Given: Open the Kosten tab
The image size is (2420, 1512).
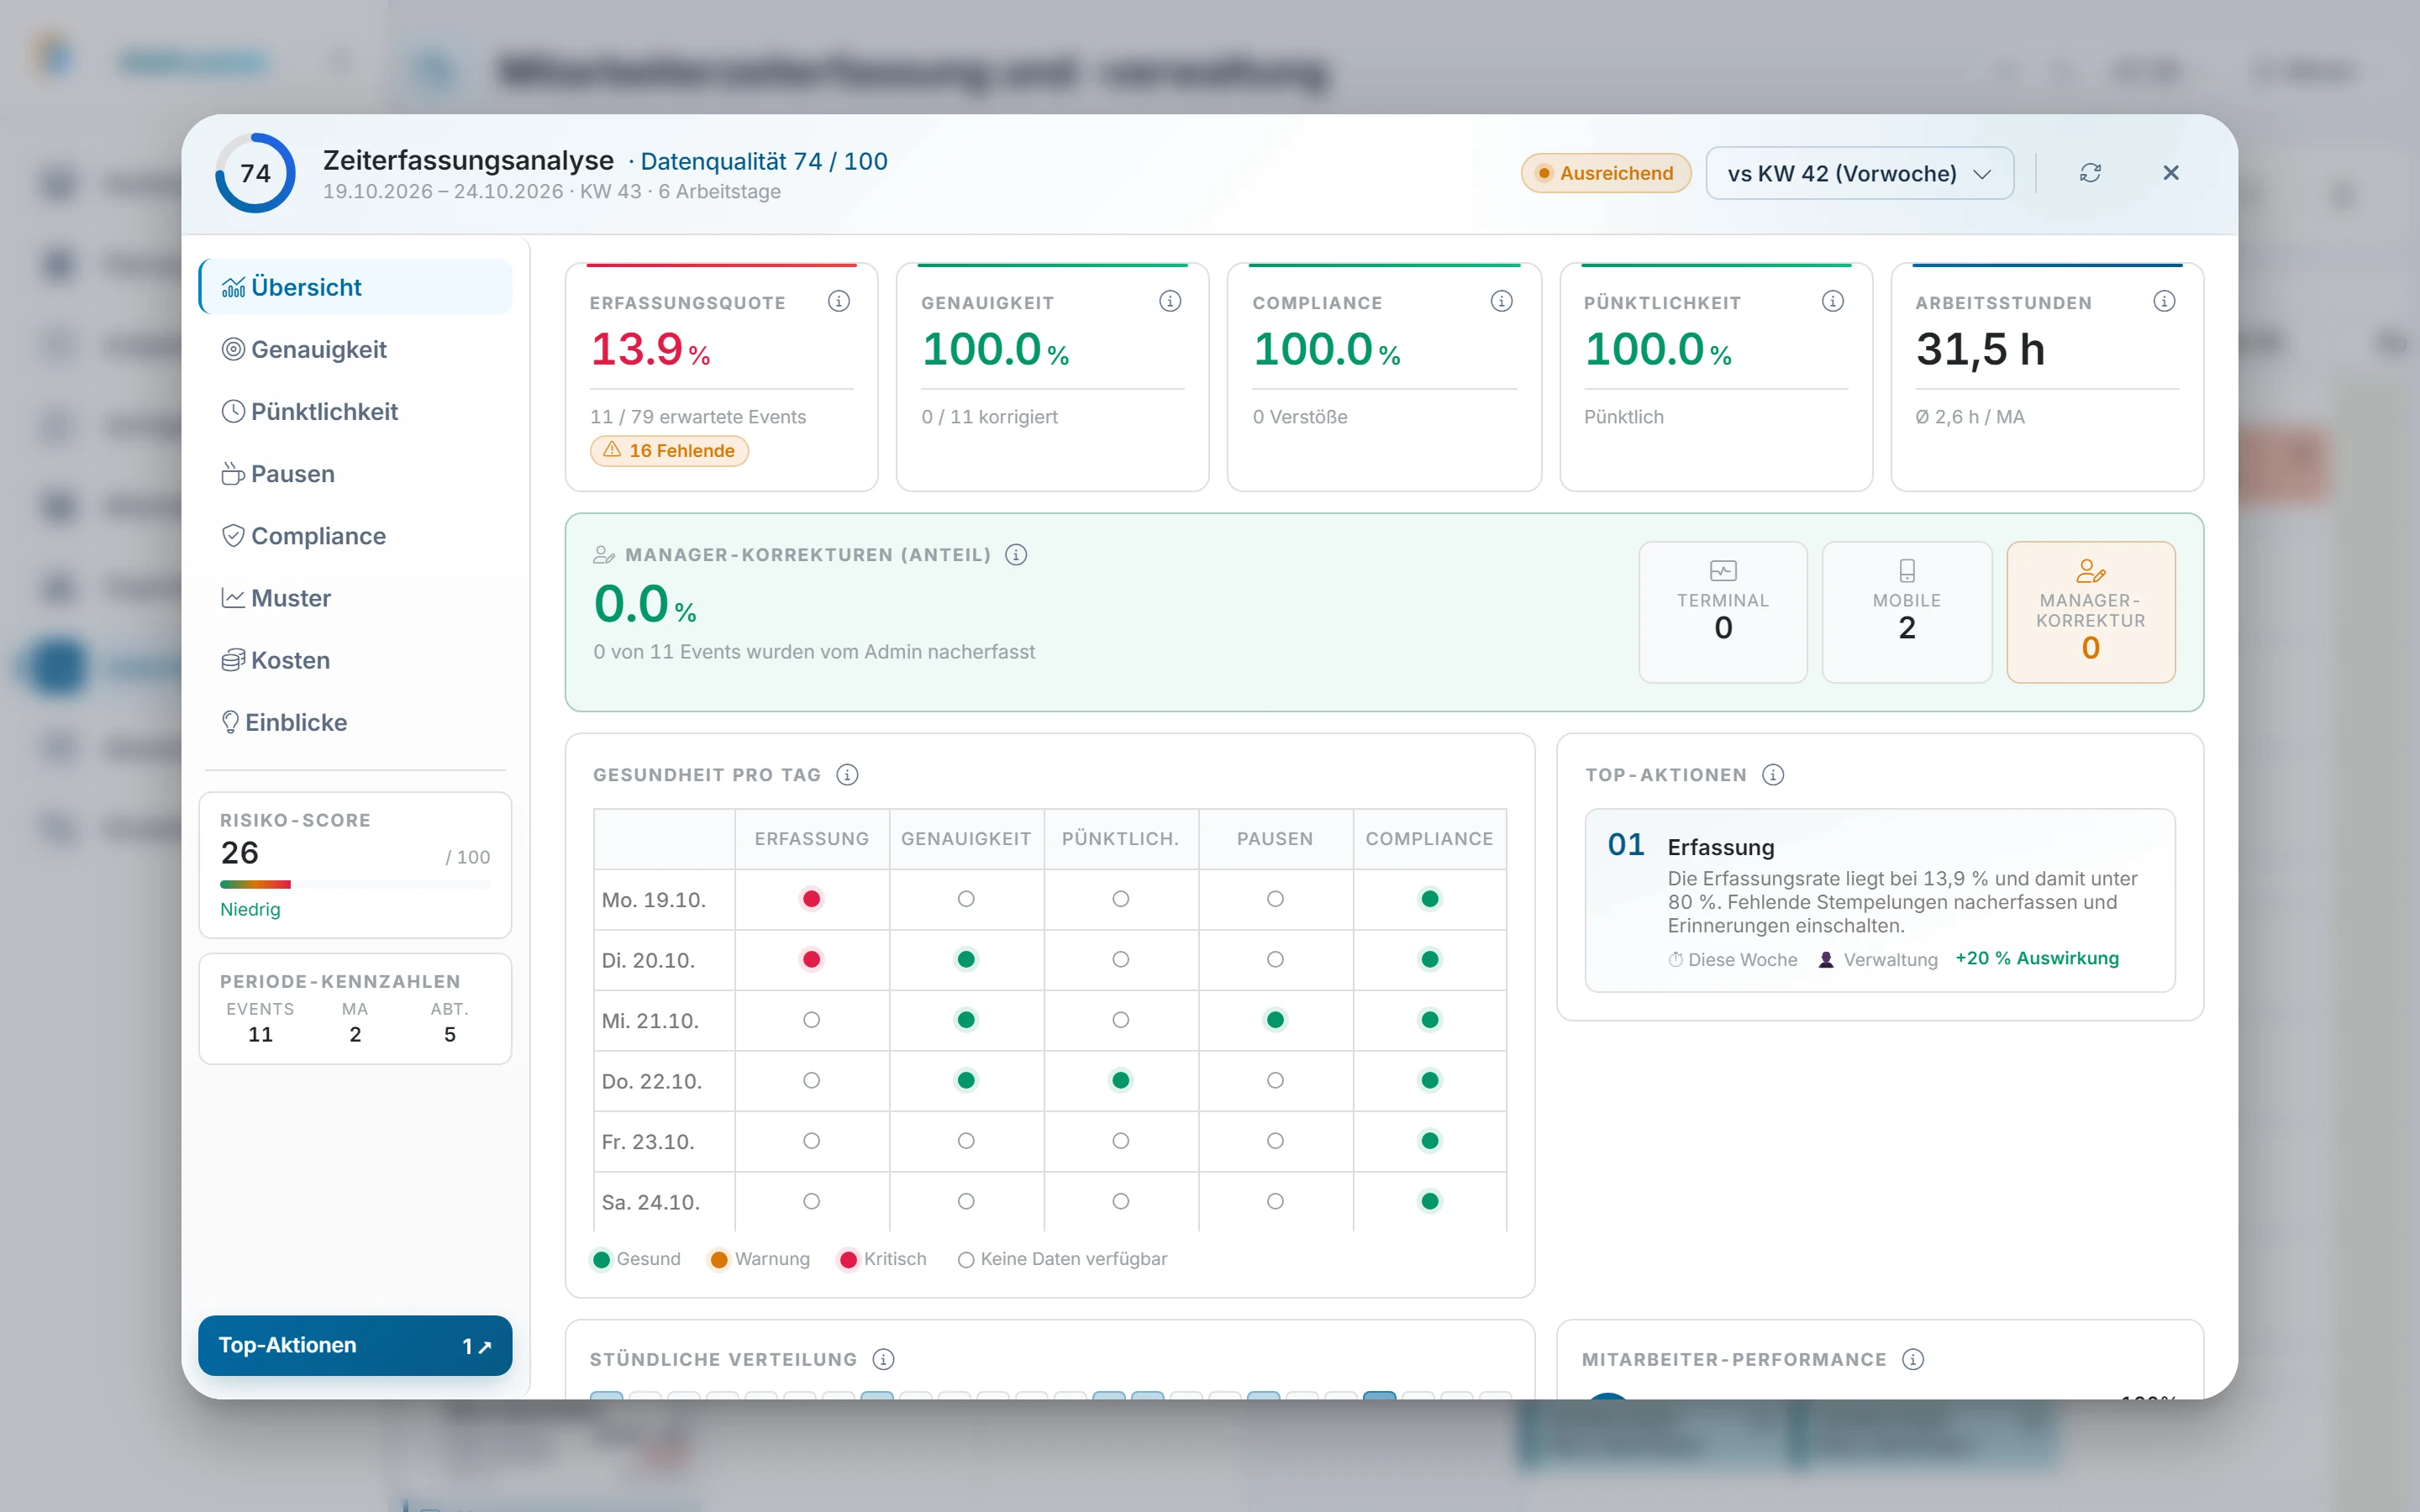Looking at the screenshot, I should click(356, 660).
